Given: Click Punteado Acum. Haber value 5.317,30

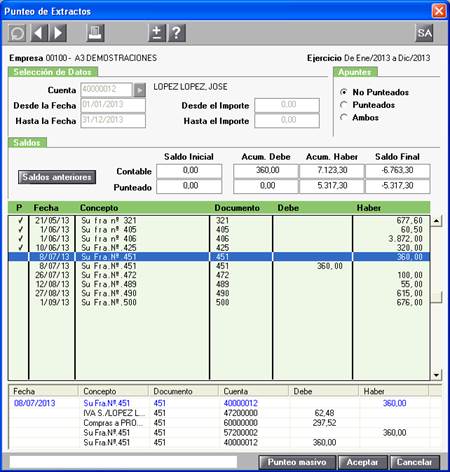Looking at the screenshot, I should coord(332,186).
